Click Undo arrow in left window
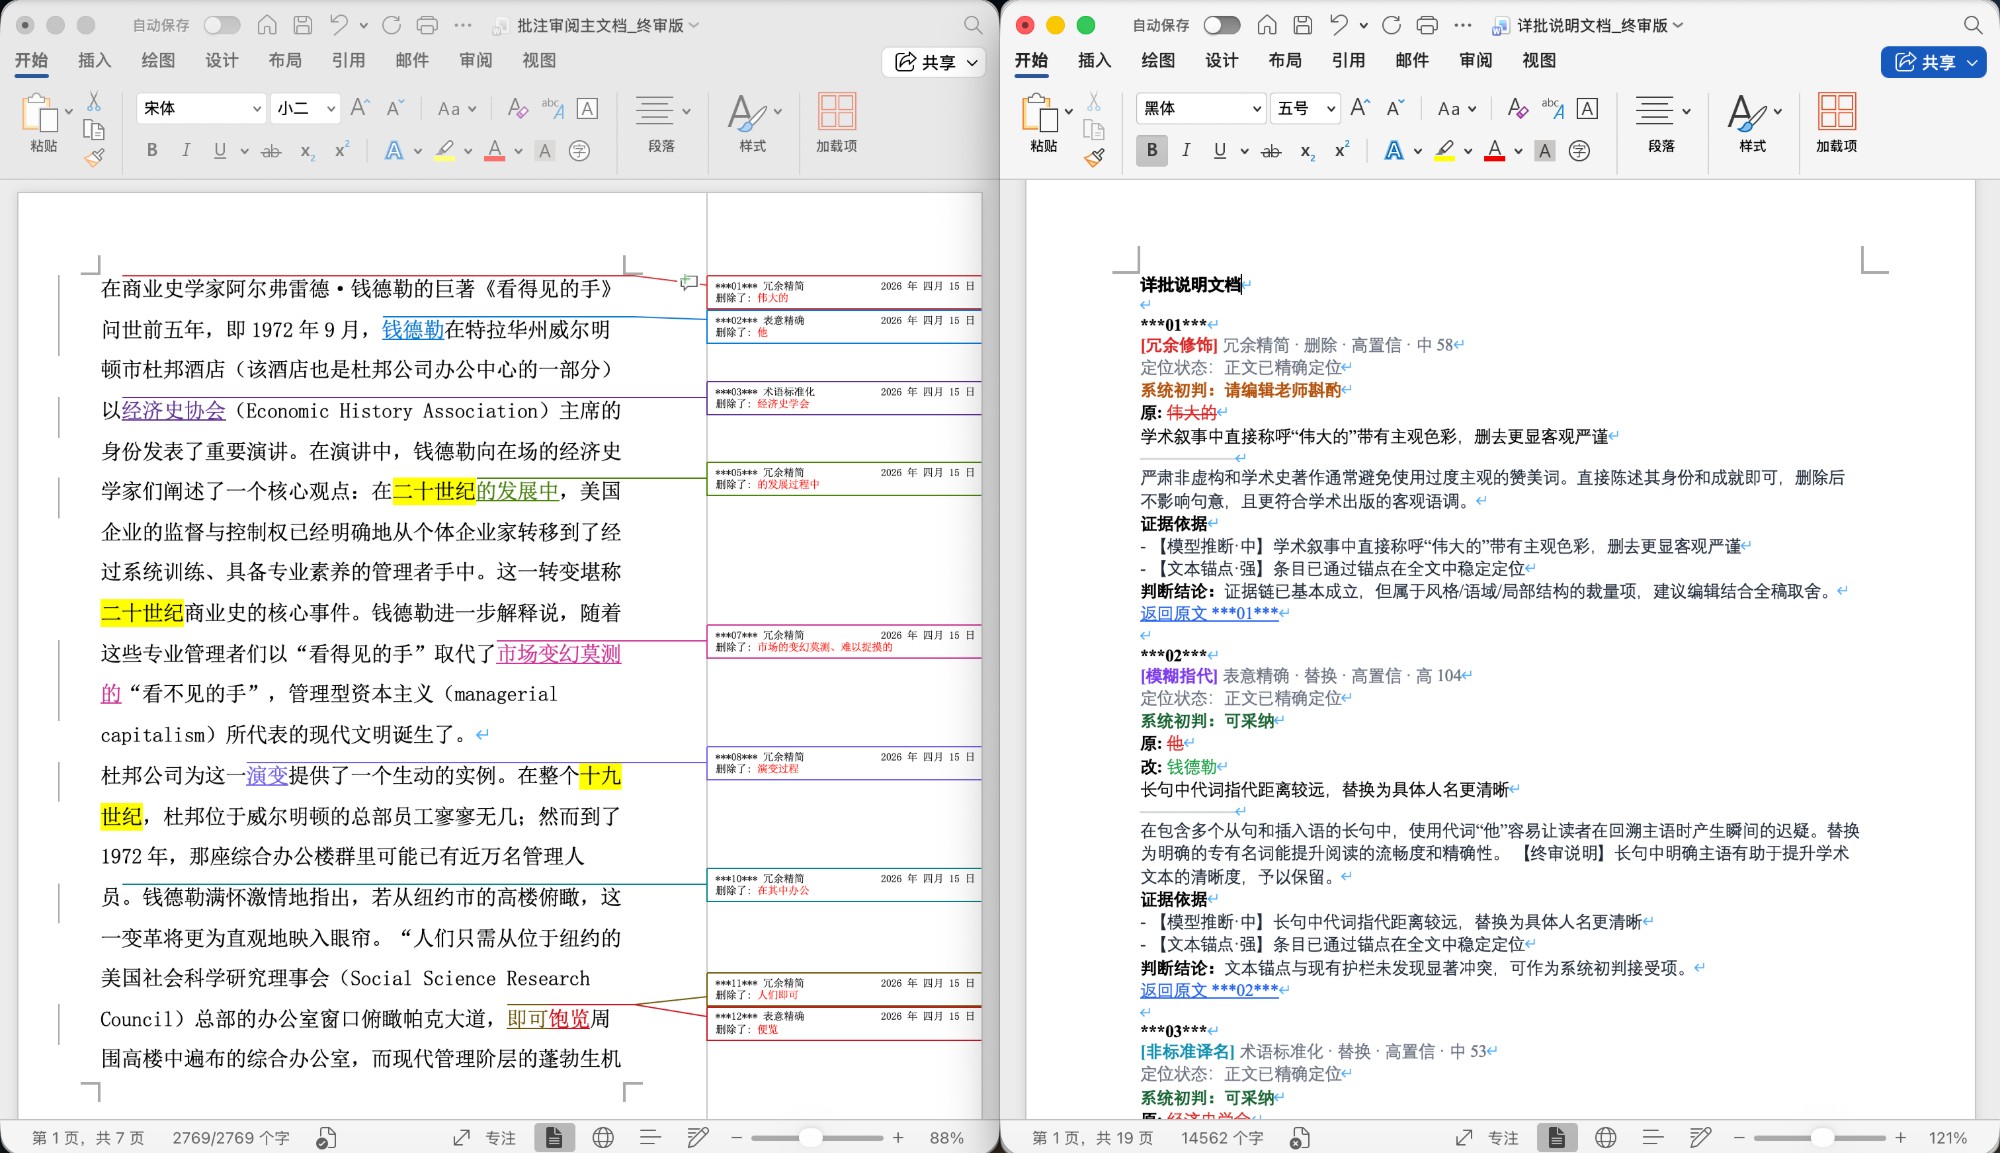The image size is (2000, 1153). 339,25
